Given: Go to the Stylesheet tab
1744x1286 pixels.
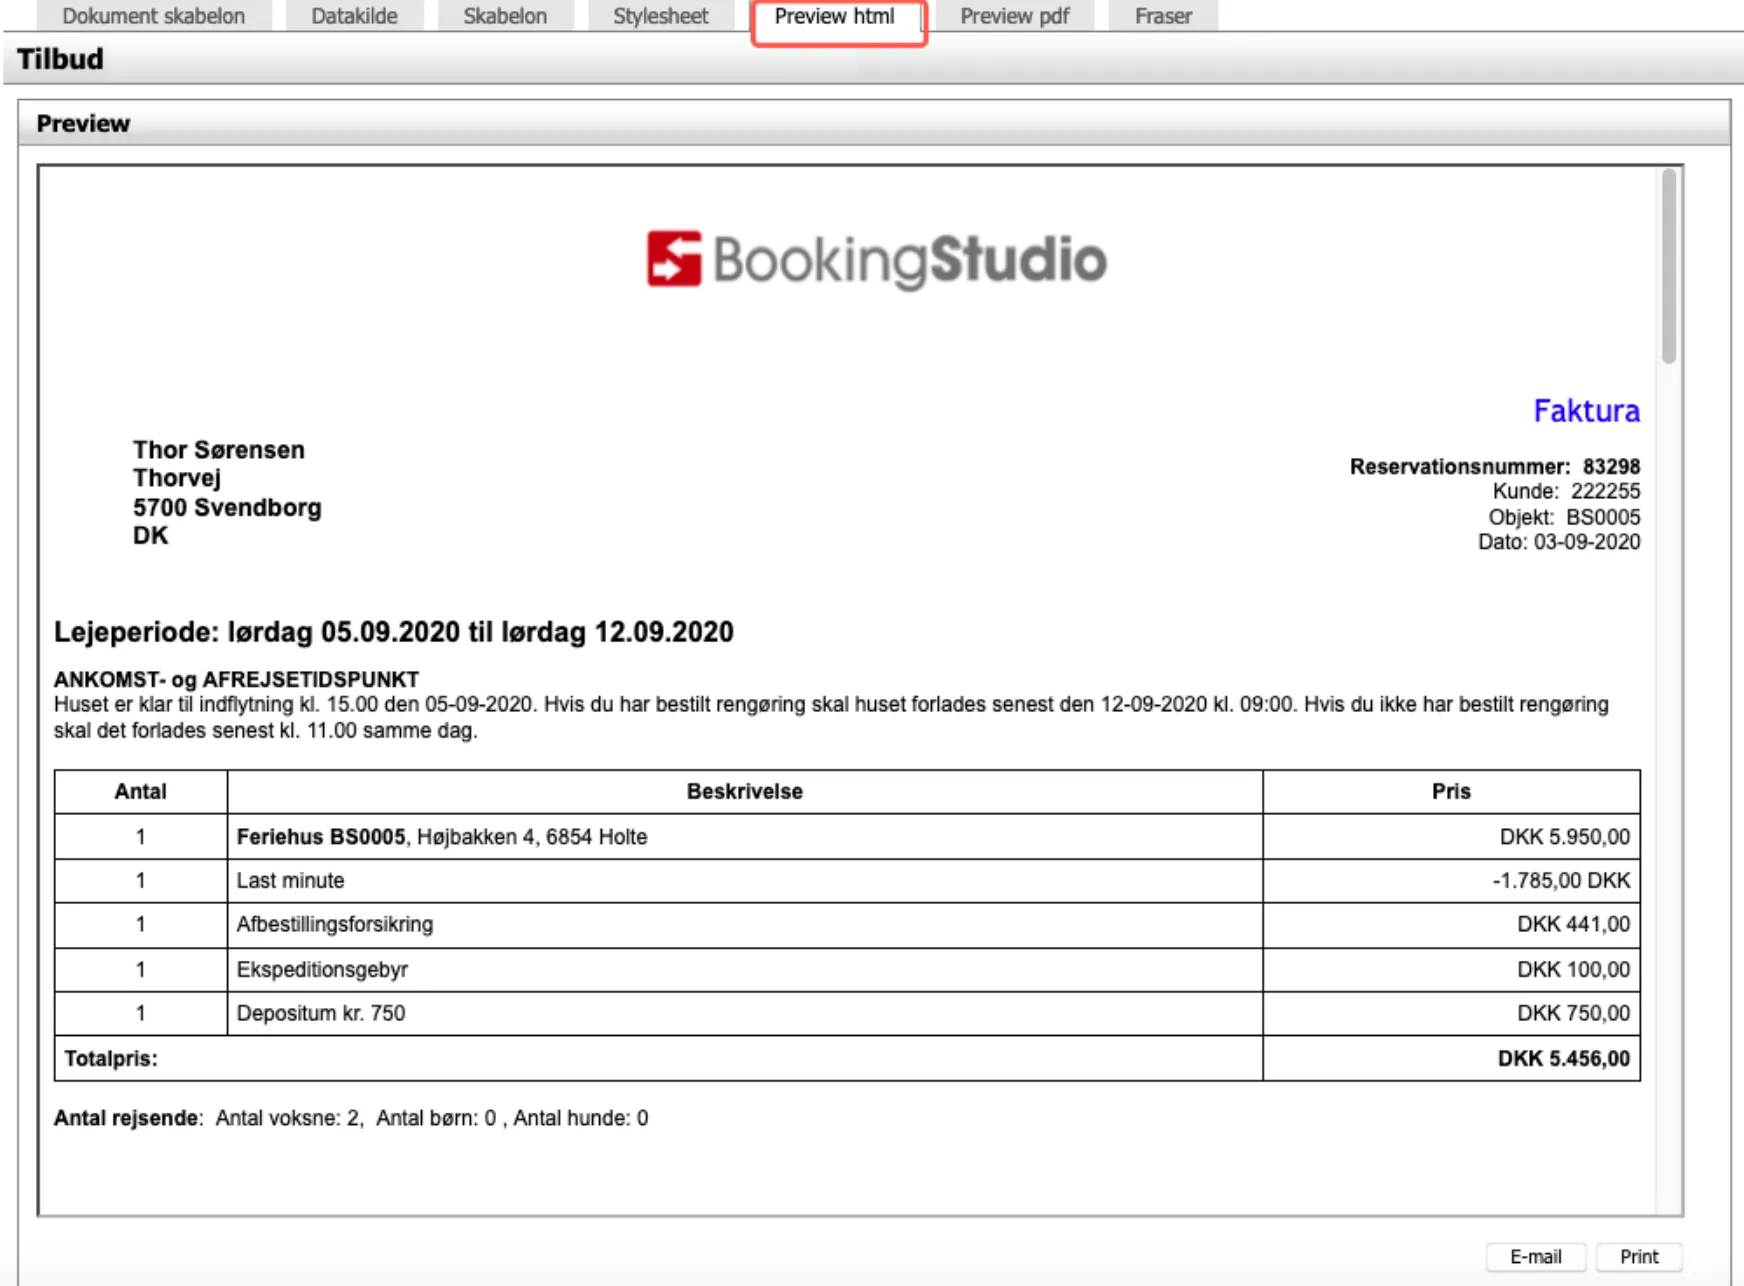Looking at the screenshot, I should pyautogui.click(x=660, y=16).
